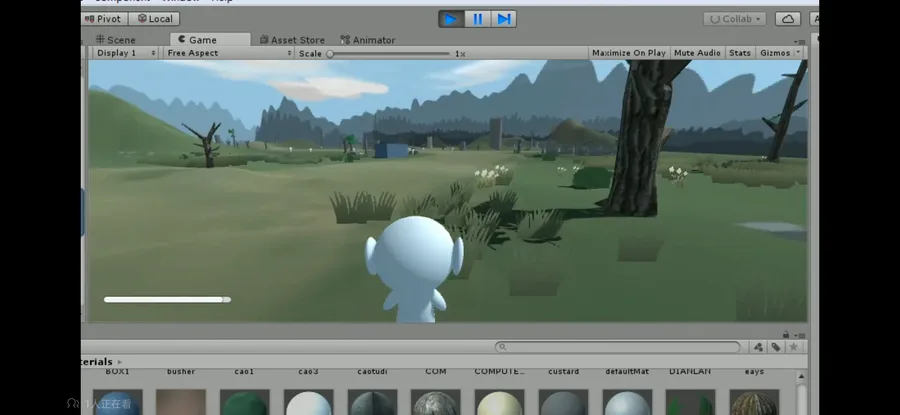Switch to the Animator tab
The width and height of the screenshot is (900, 415).
[367, 40]
